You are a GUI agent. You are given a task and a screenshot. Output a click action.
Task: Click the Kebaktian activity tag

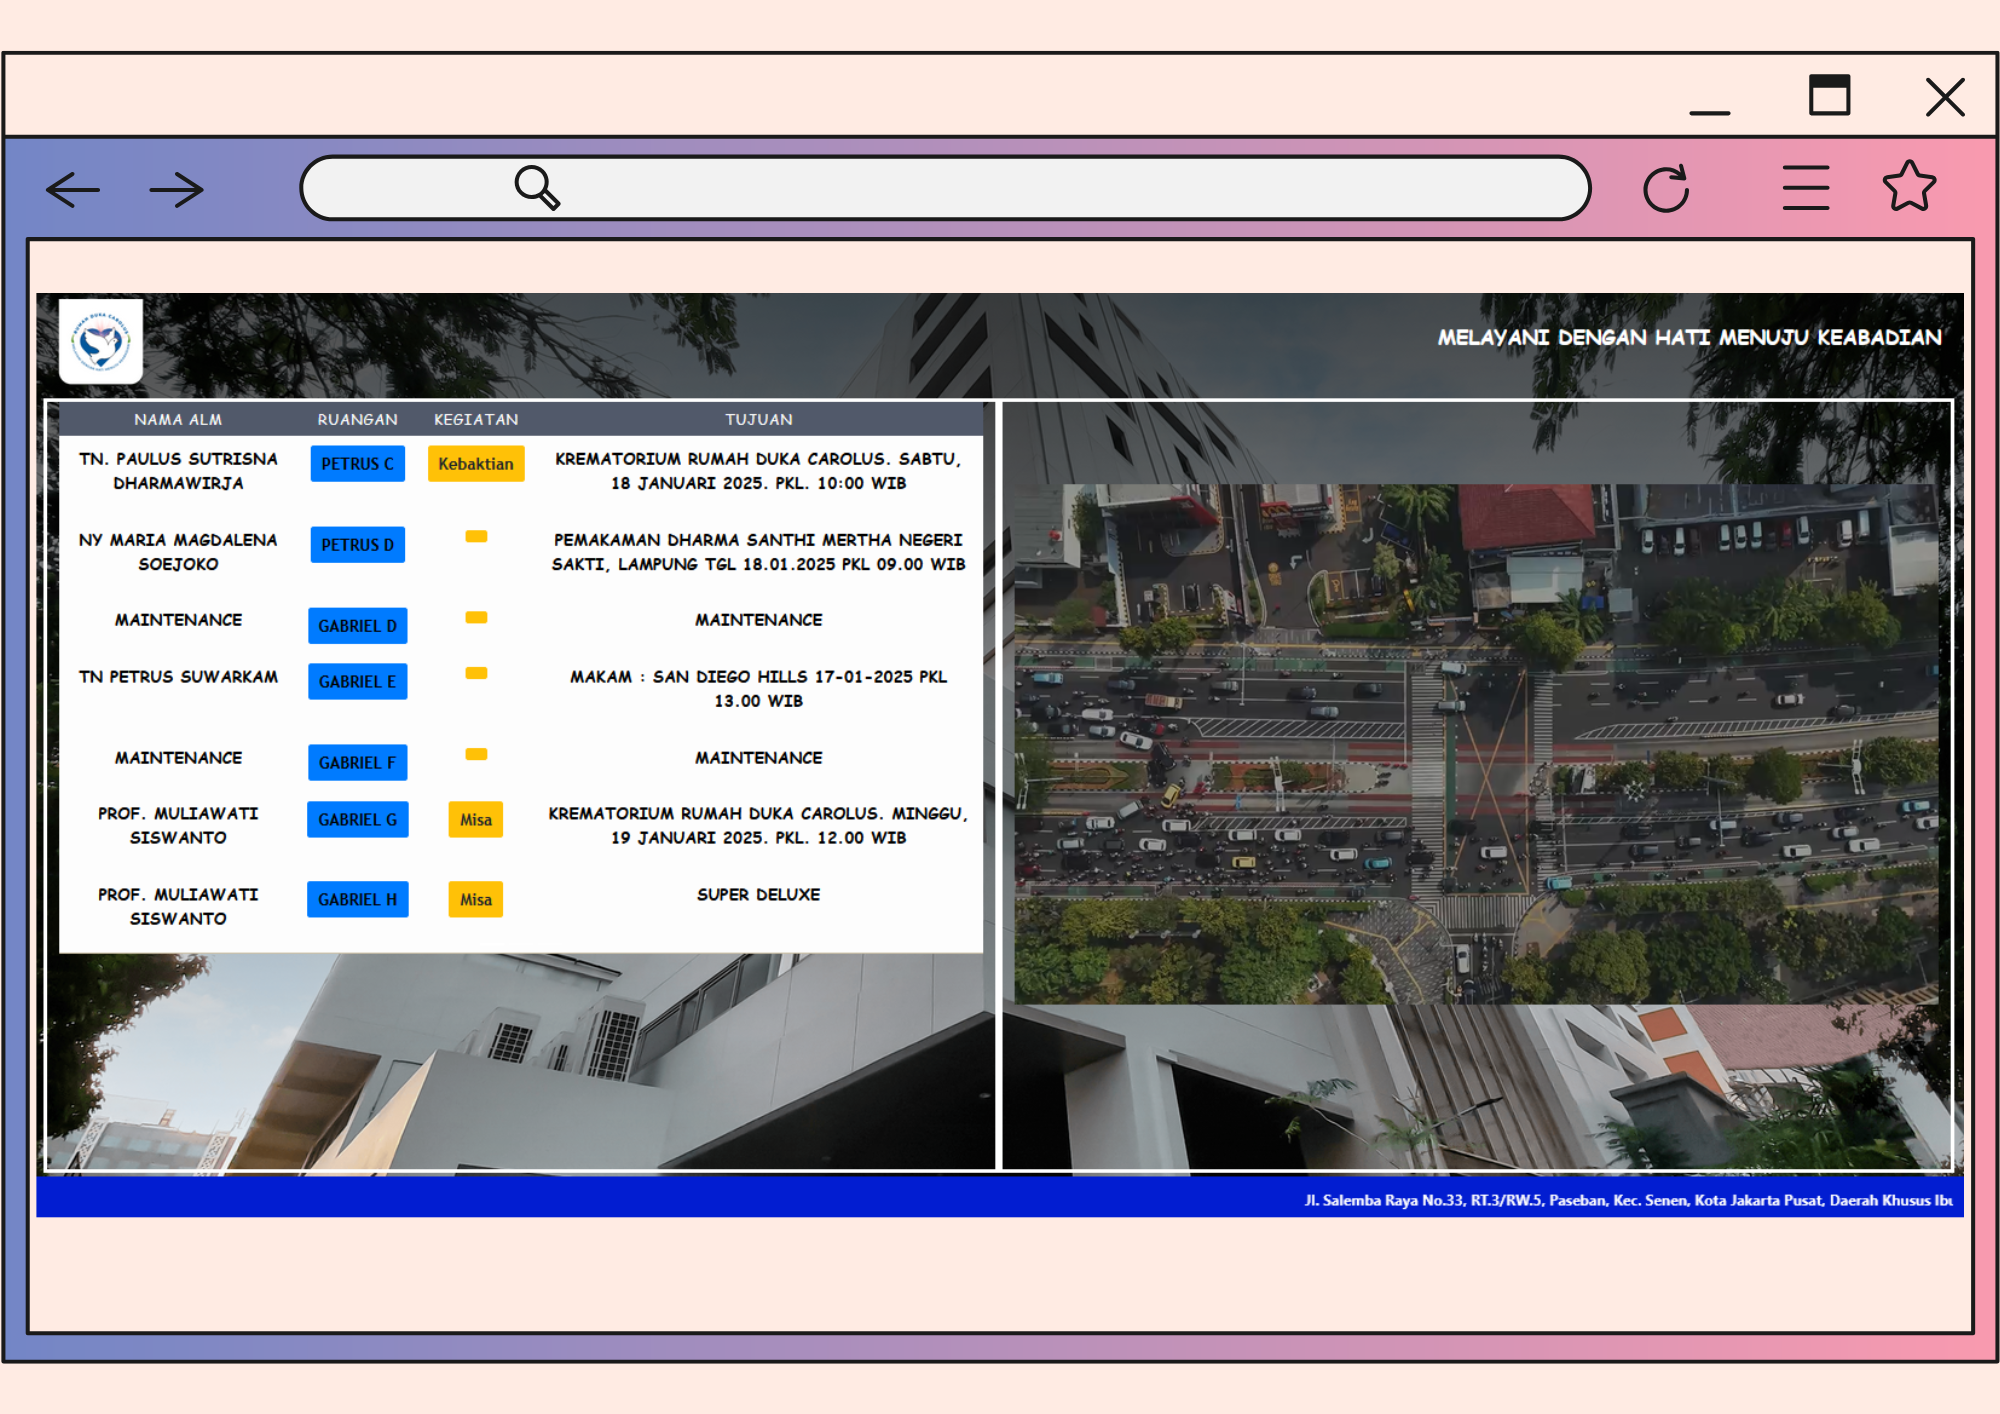click(x=476, y=464)
